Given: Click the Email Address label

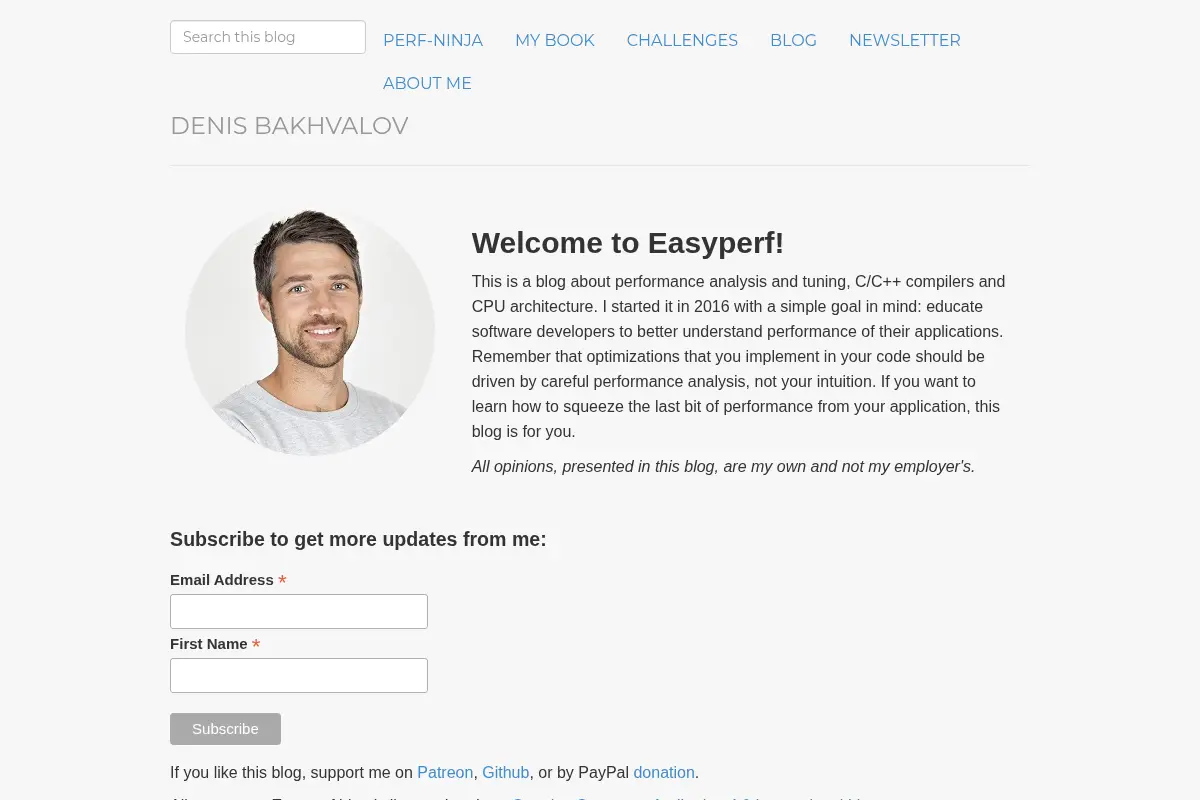Looking at the screenshot, I should (x=222, y=580).
